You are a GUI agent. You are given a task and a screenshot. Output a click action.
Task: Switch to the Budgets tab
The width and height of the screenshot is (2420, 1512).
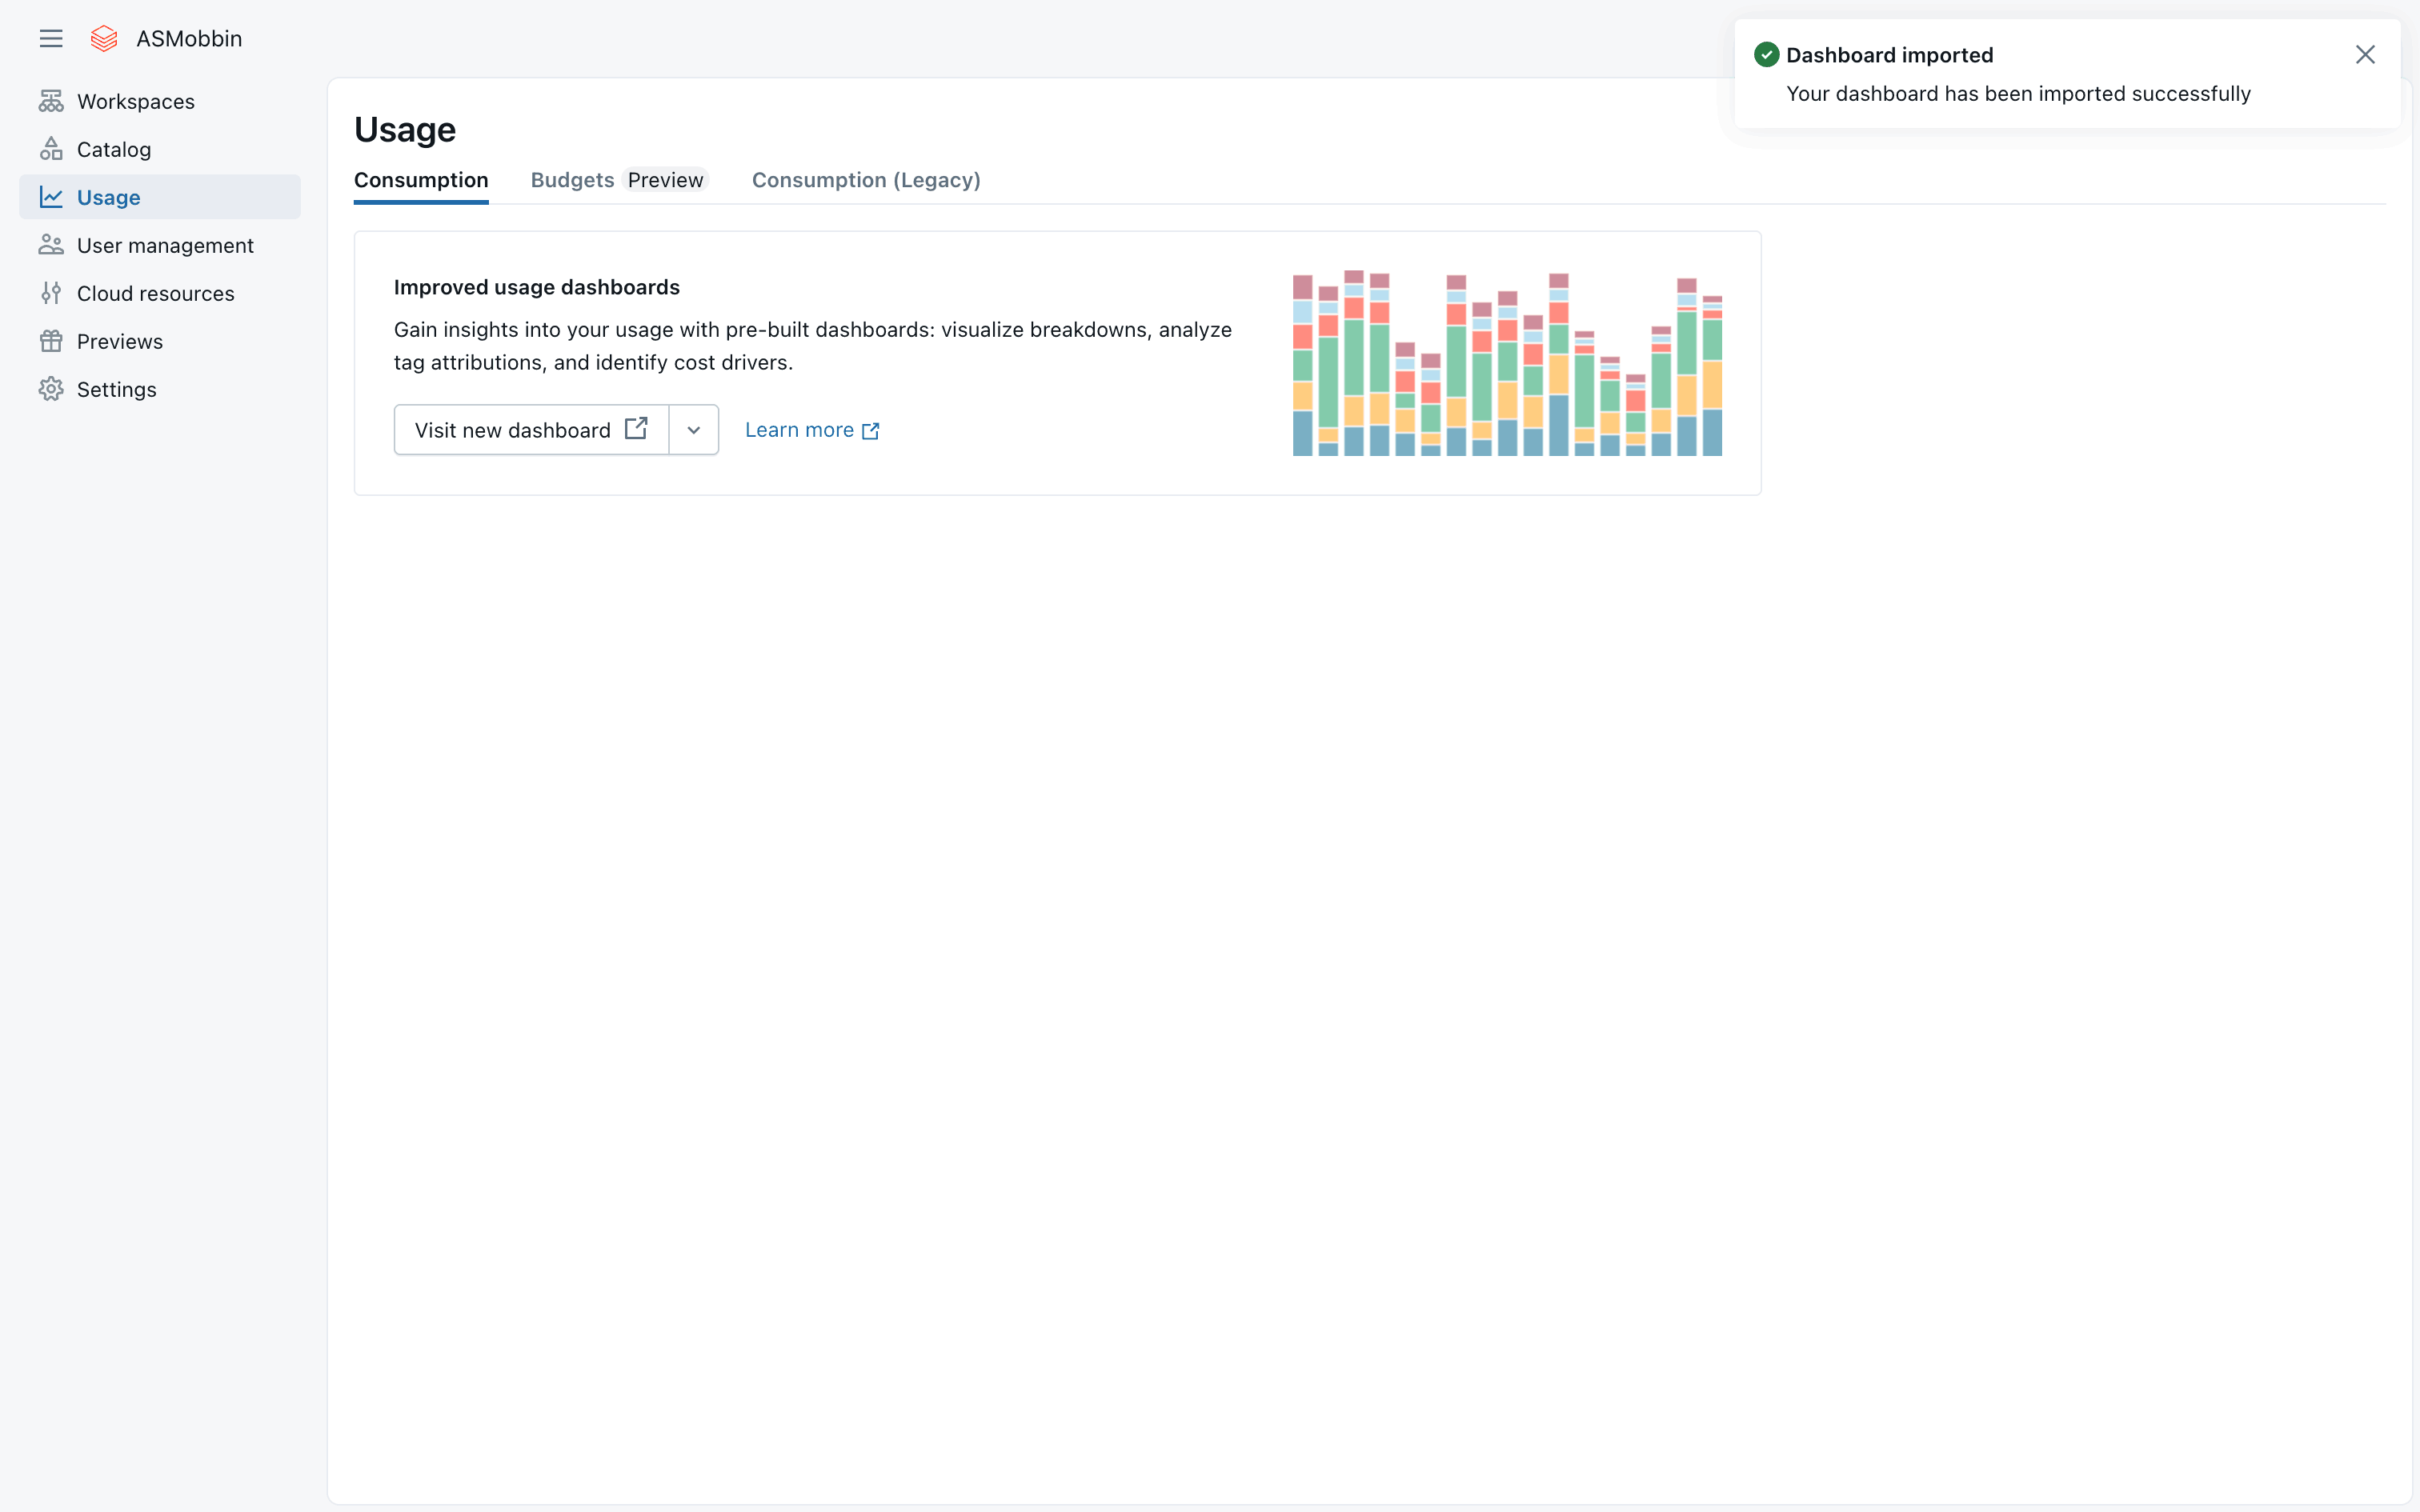[x=573, y=180]
